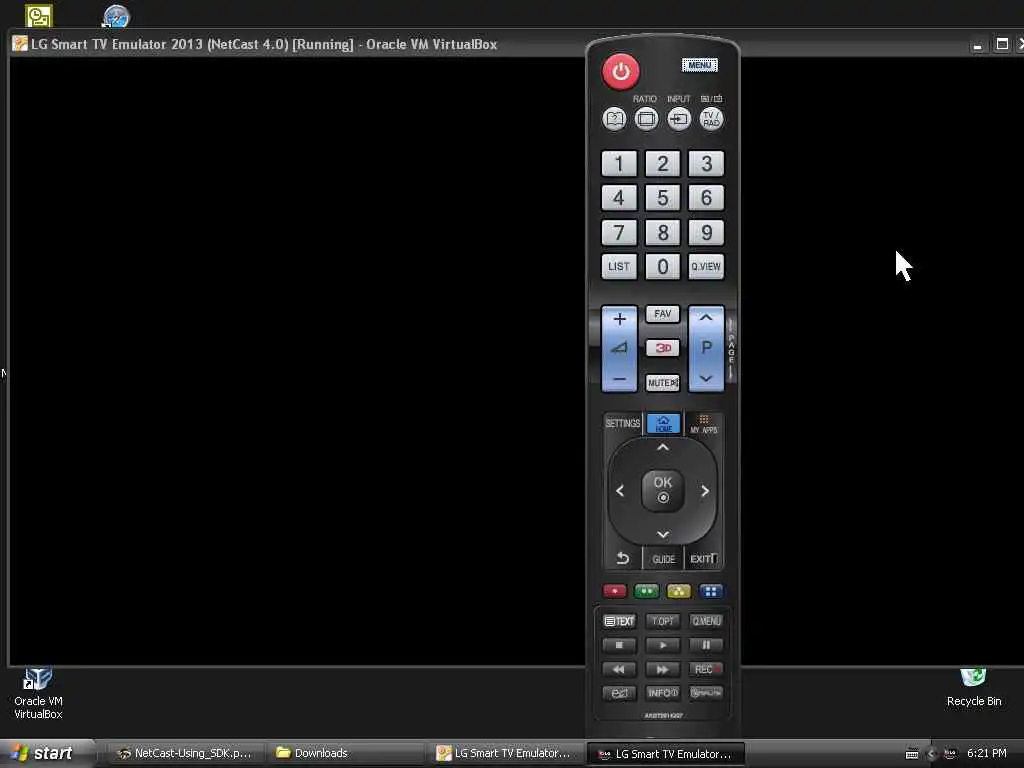This screenshot has height=768, width=1024.
Task: Click the INFO button on the remote
Action: click(662, 693)
